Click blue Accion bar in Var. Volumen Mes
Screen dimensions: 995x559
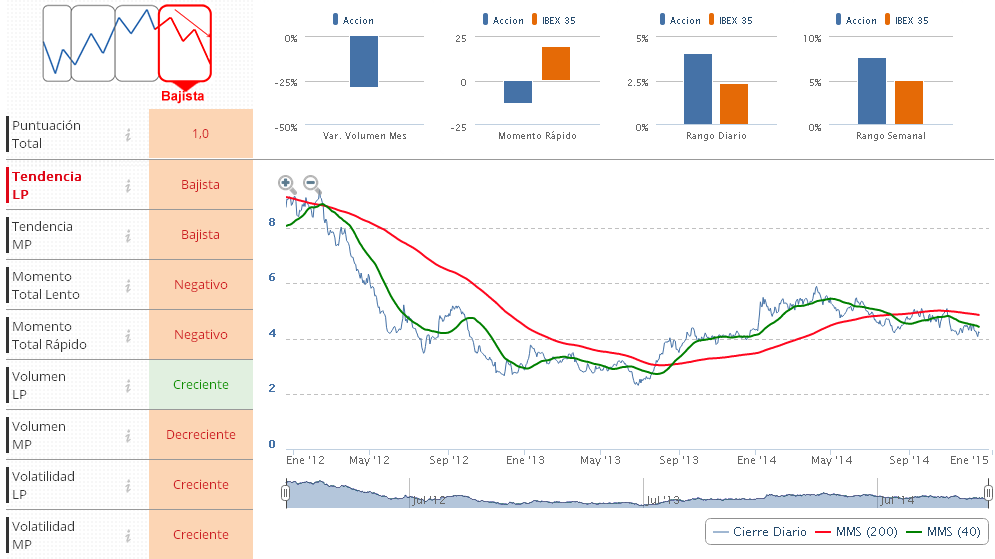364,62
